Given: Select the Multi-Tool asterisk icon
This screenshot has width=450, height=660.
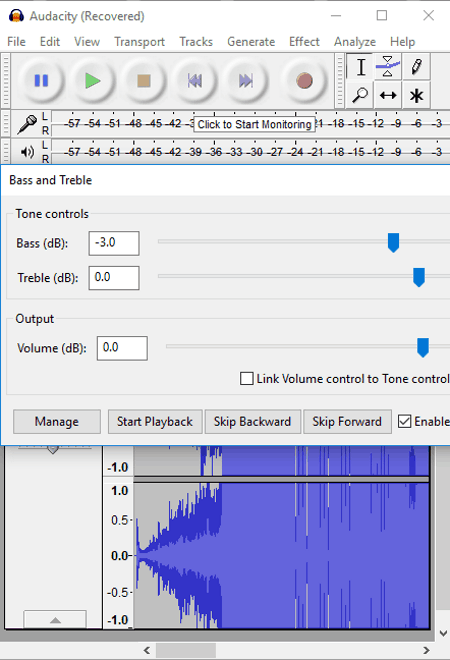Looking at the screenshot, I should coord(416,95).
